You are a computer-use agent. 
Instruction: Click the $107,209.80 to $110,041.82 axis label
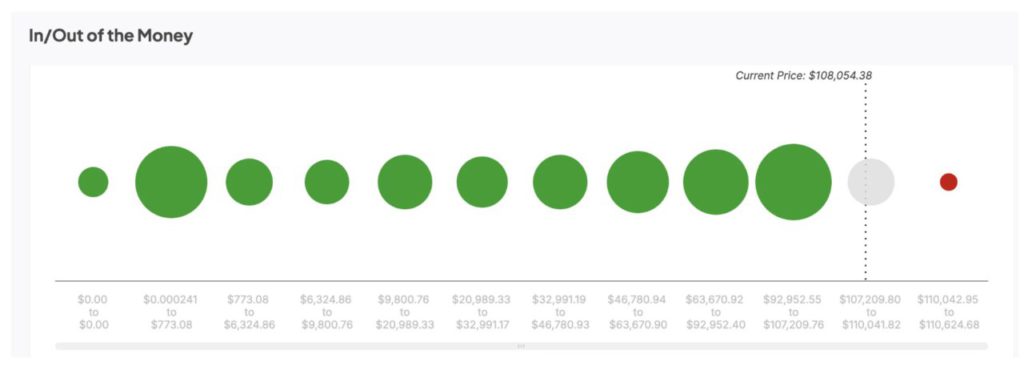870,312
